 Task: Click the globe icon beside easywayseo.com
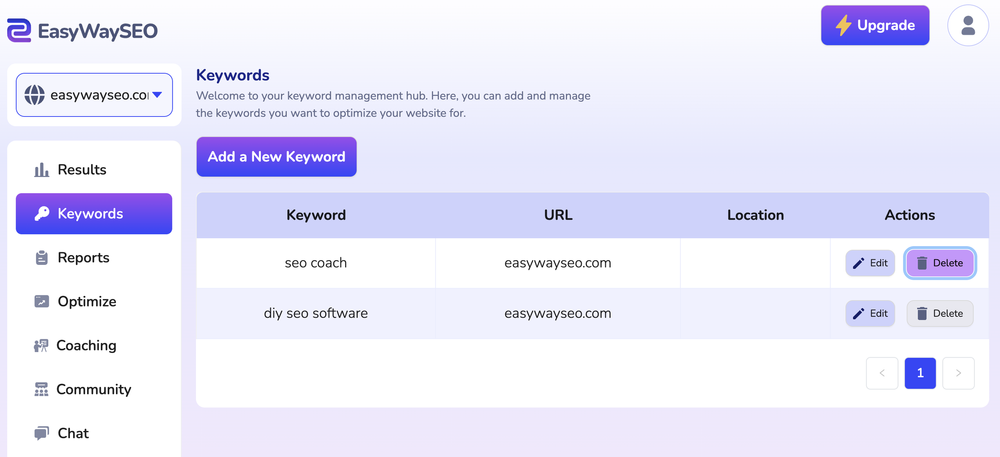tap(34, 96)
